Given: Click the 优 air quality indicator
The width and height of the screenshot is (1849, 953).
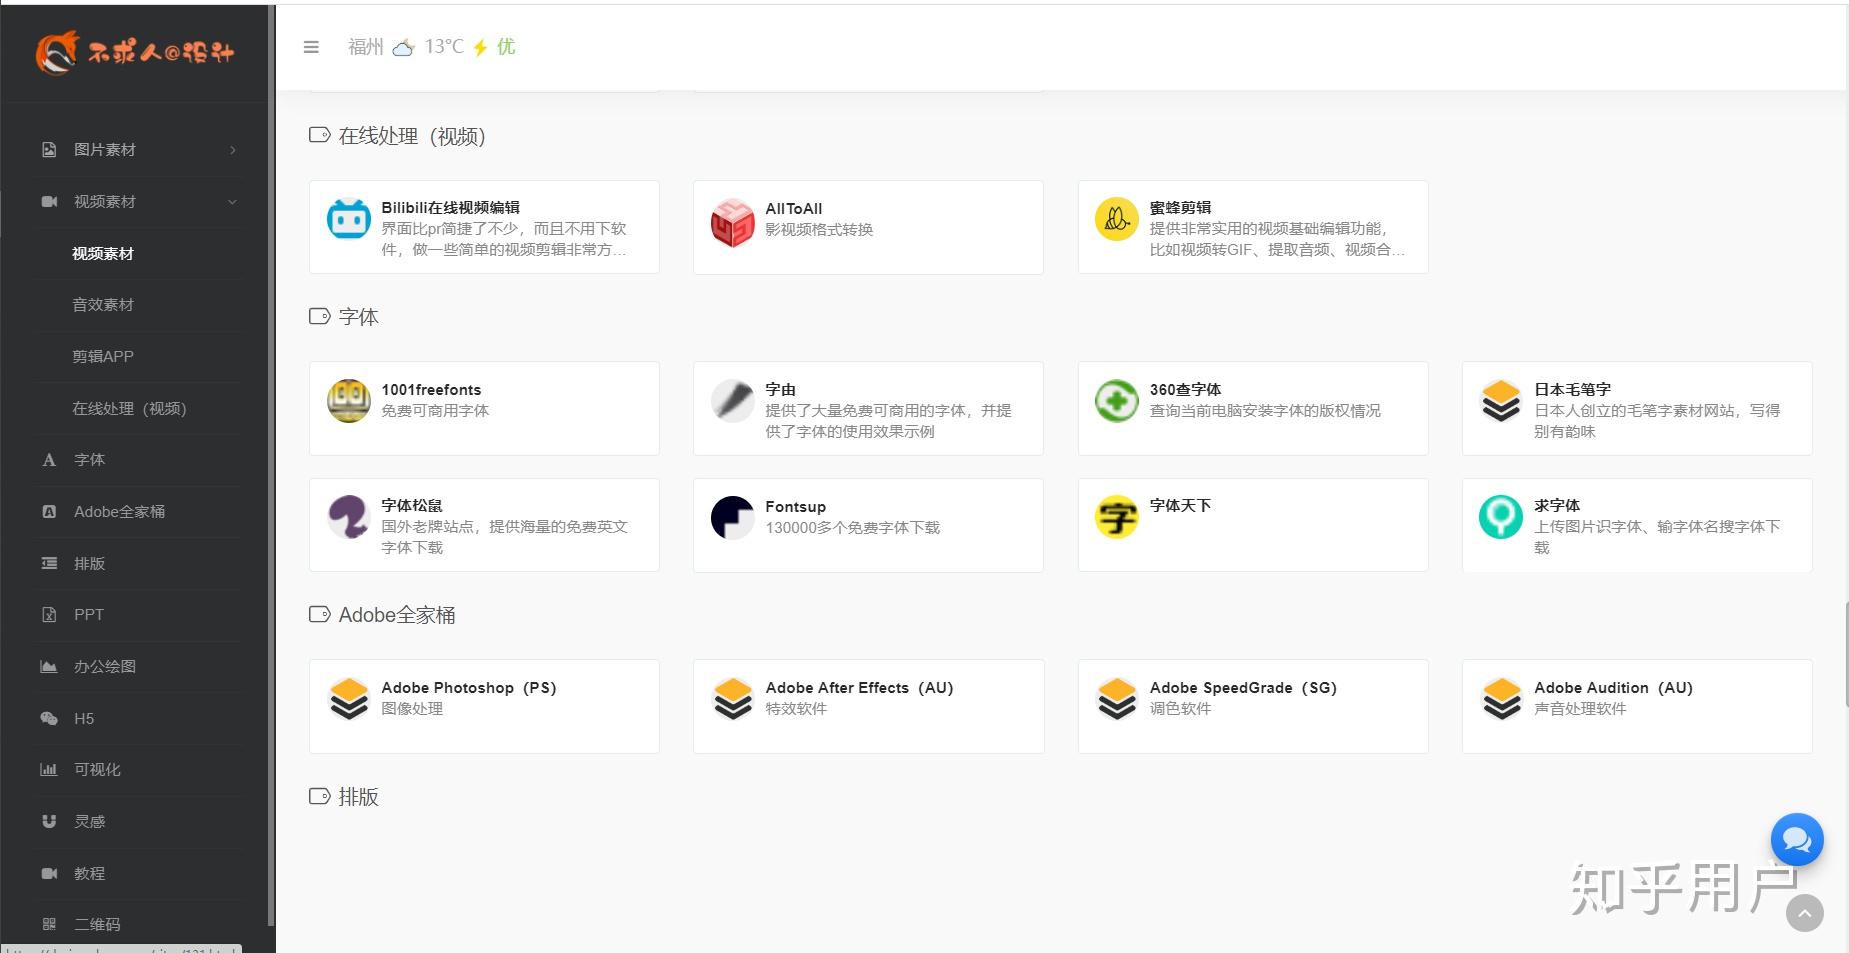Looking at the screenshot, I should click(x=506, y=47).
